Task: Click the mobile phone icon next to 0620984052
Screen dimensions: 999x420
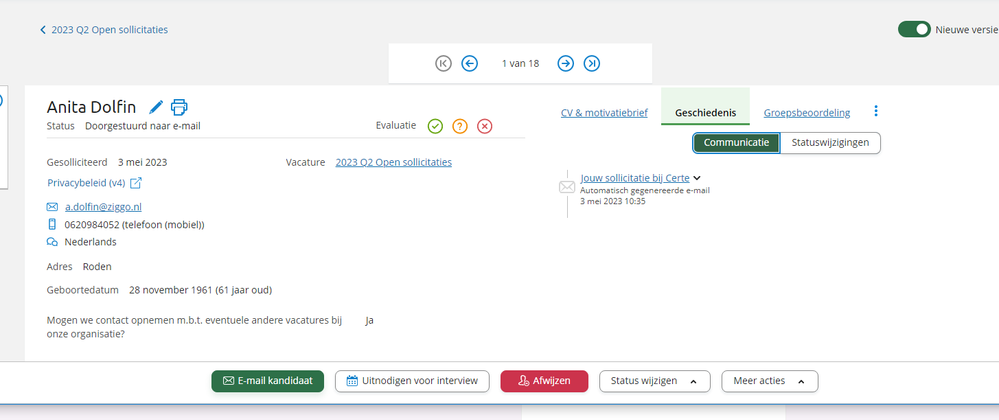Action: pos(52,224)
